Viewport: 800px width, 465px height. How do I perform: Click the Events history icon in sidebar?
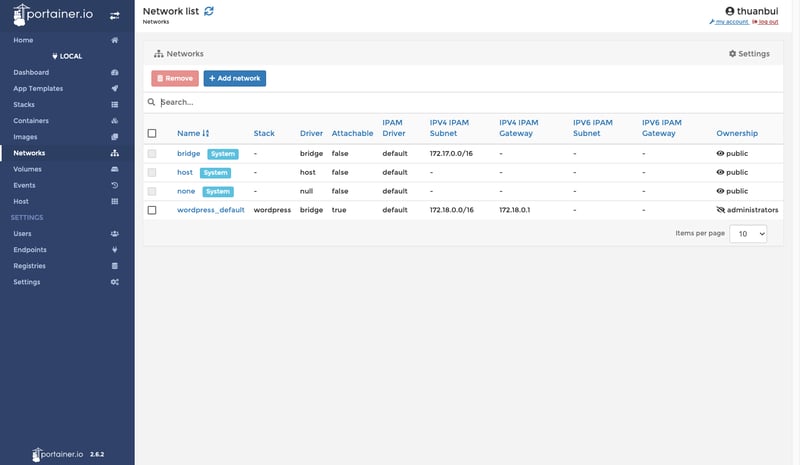[x=115, y=185]
